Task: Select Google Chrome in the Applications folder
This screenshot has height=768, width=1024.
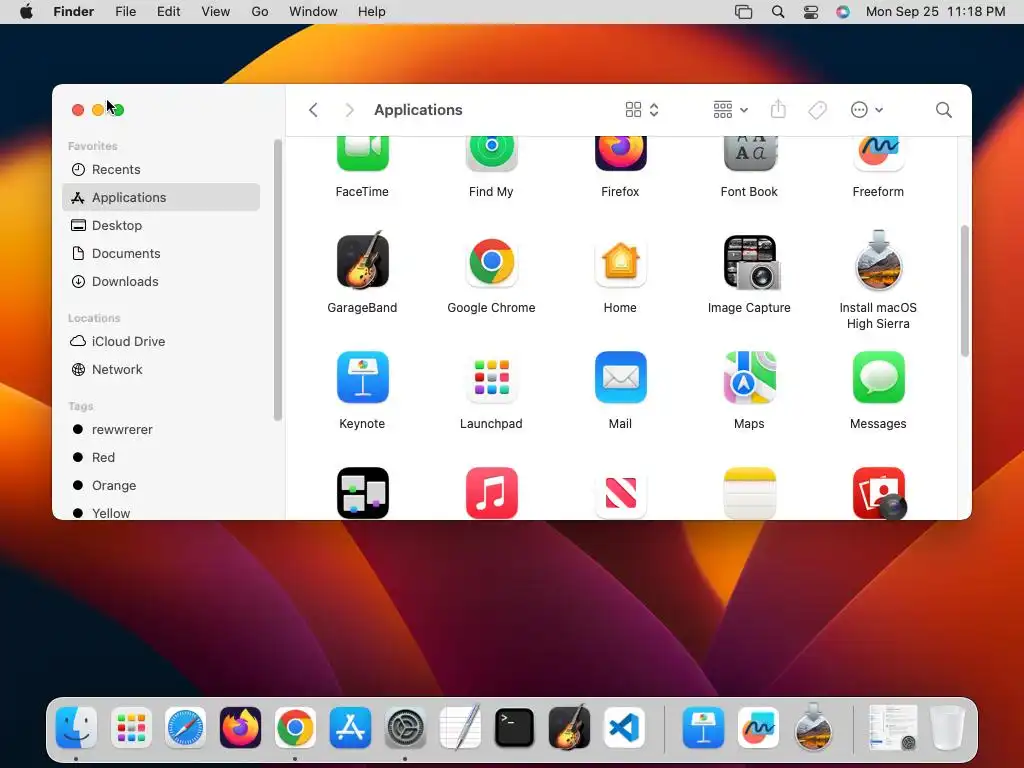Action: point(491,261)
